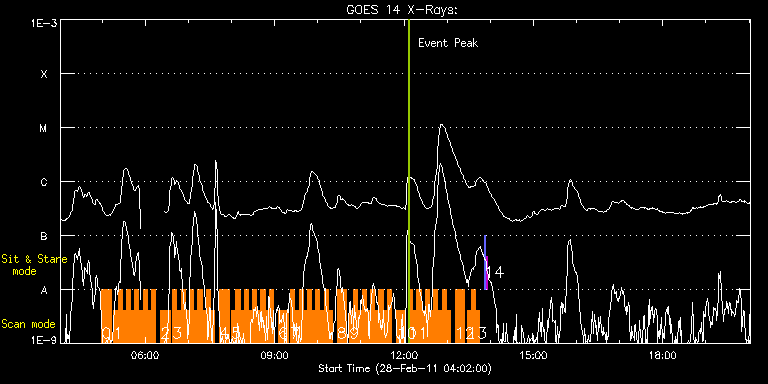Image resolution: width=768 pixels, height=384 pixels.
Task: Click the green Event Peak vertical line
Action: pyautogui.click(x=409, y=181)
